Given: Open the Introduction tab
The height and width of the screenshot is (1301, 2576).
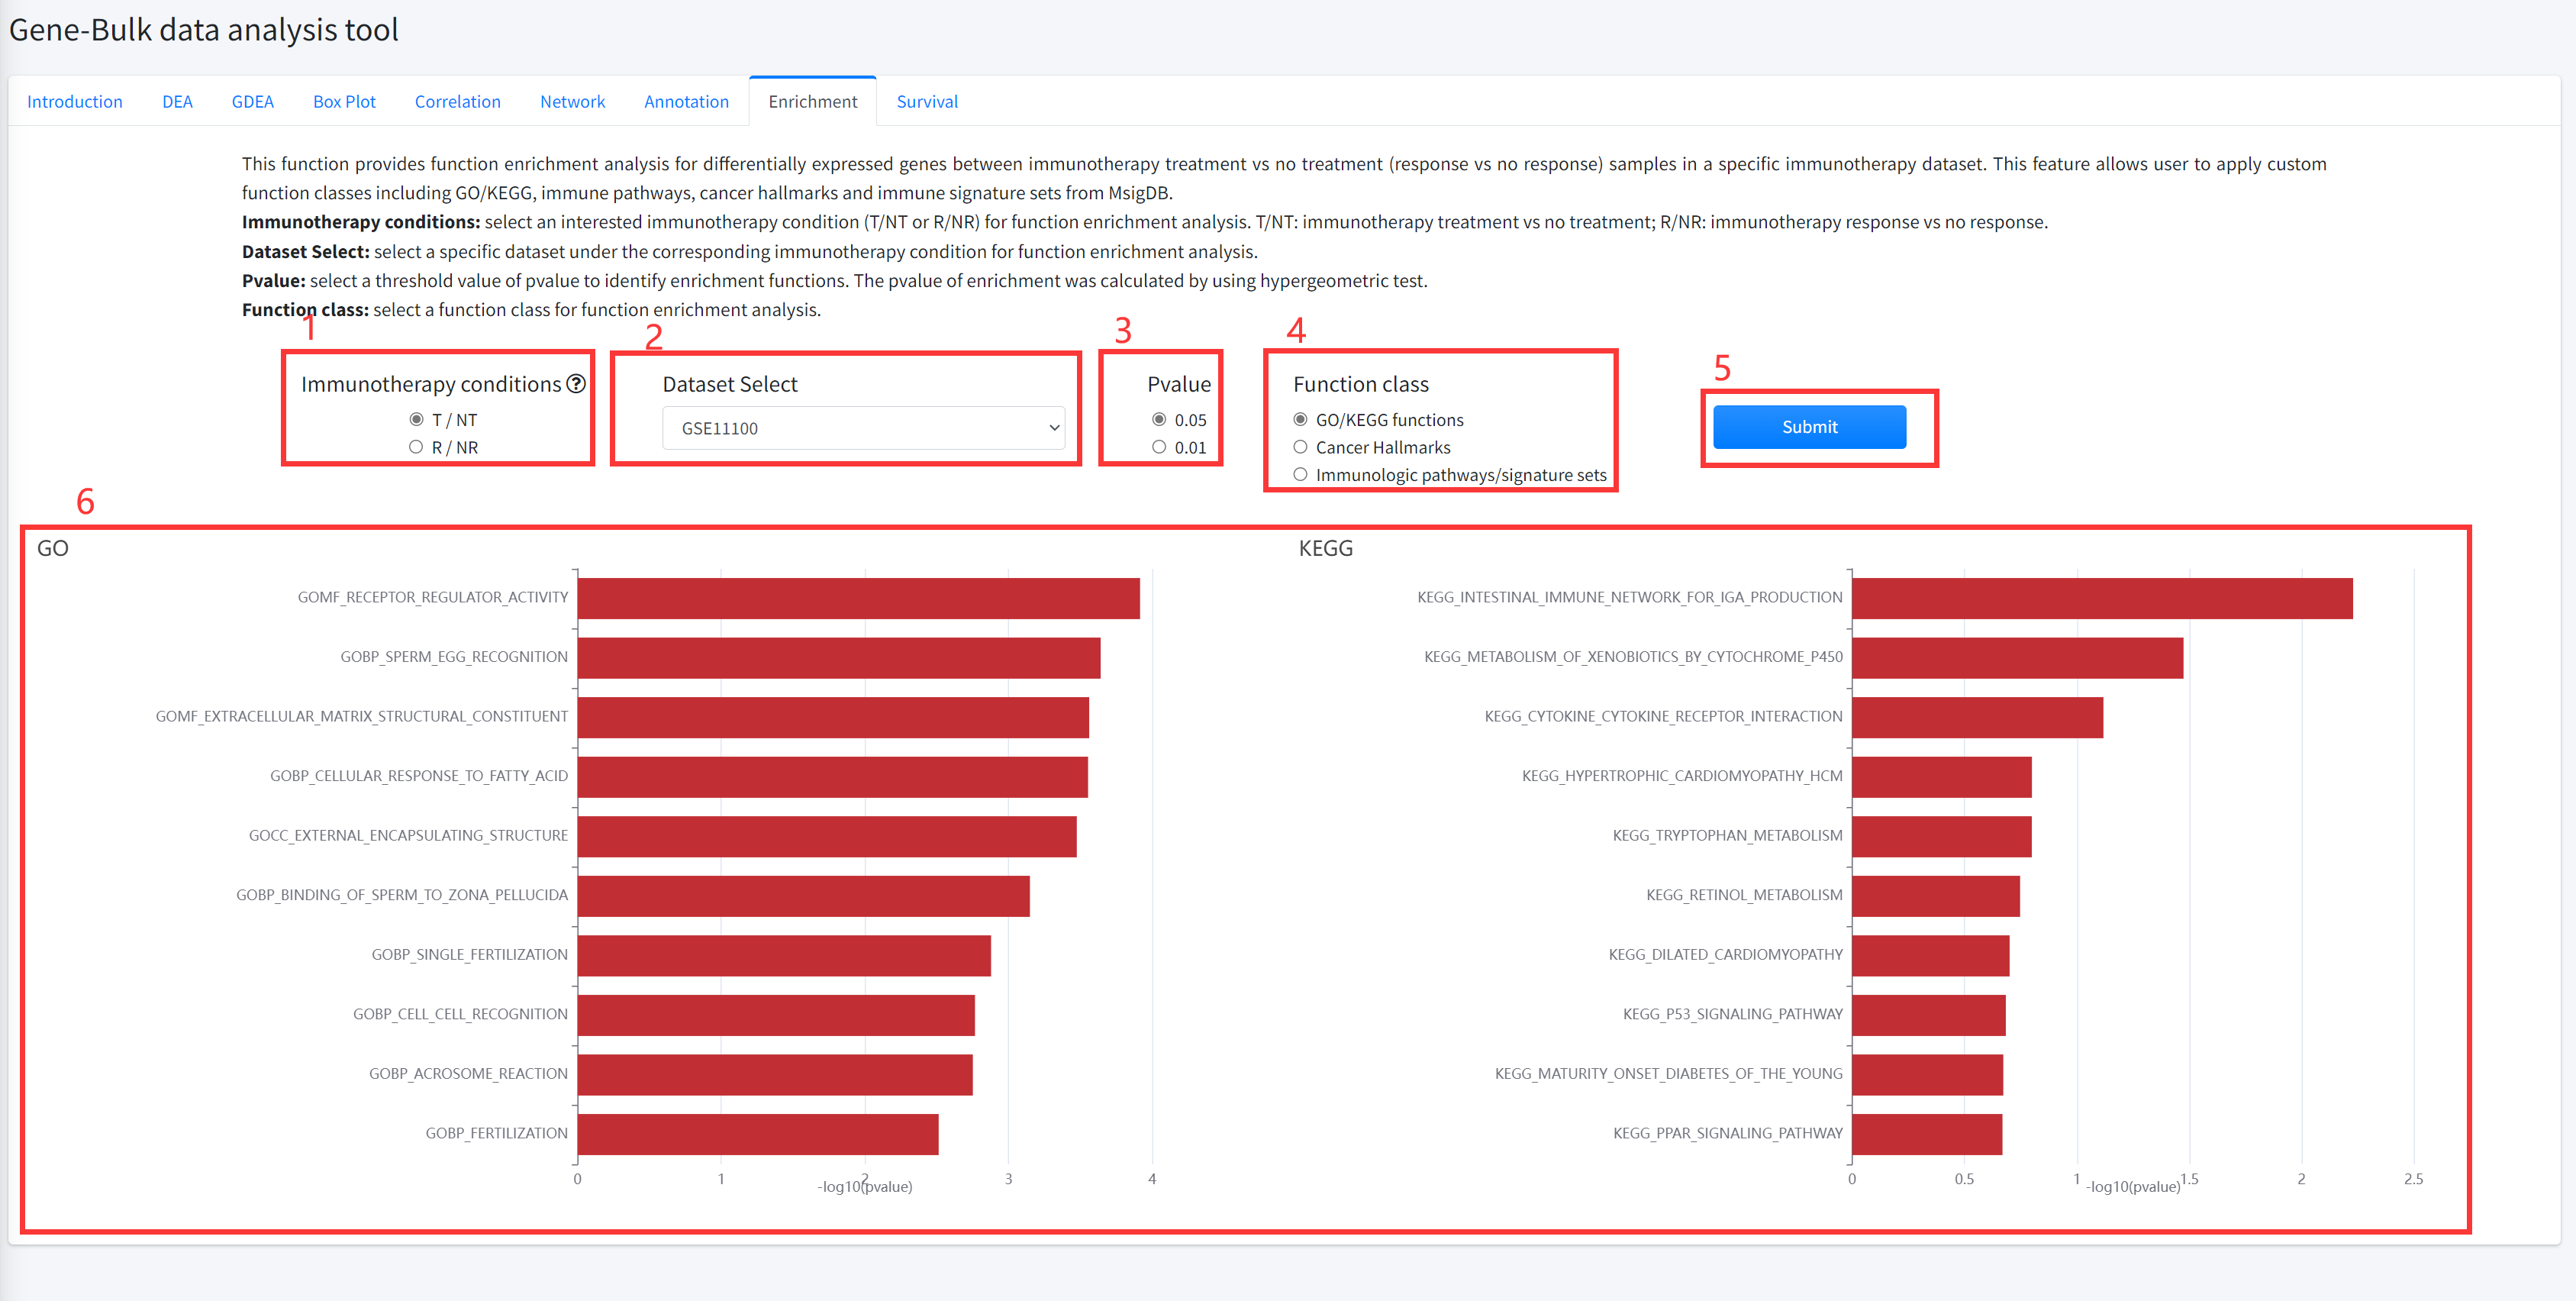Looking at the screenshot, I should [75, 102].
